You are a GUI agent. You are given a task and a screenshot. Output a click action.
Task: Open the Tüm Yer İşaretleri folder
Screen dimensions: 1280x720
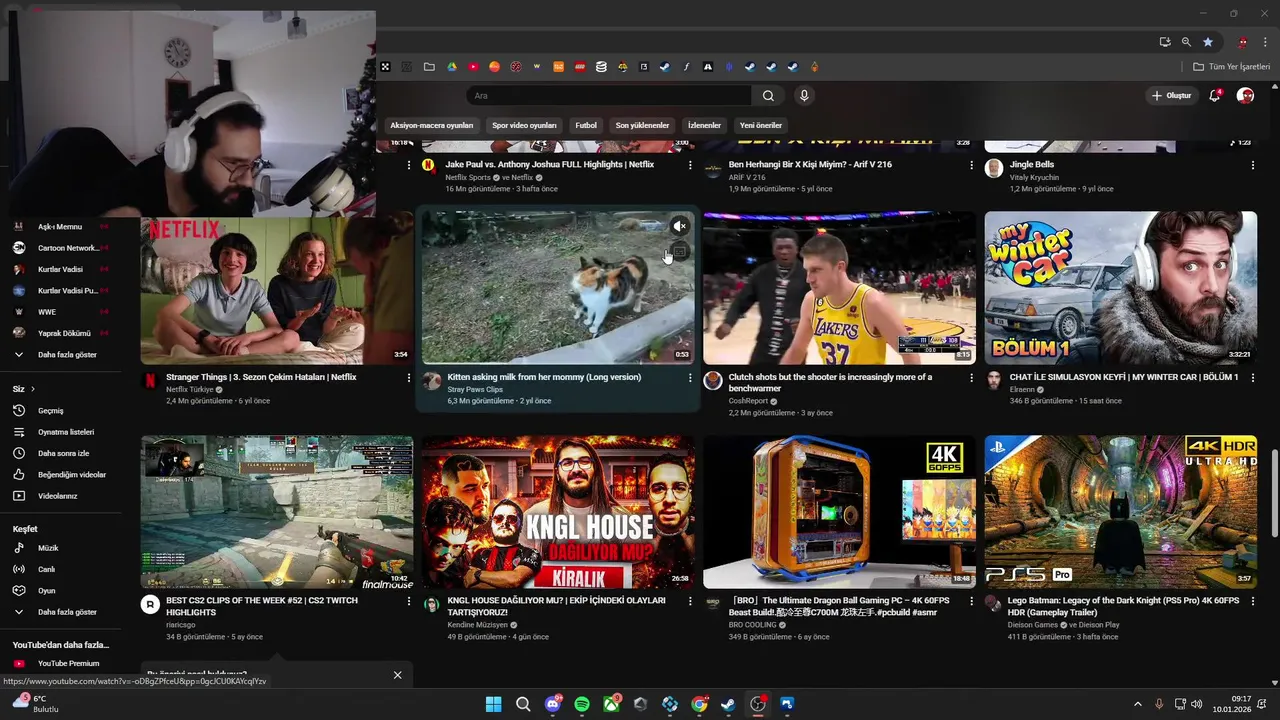click(1231, 67)
